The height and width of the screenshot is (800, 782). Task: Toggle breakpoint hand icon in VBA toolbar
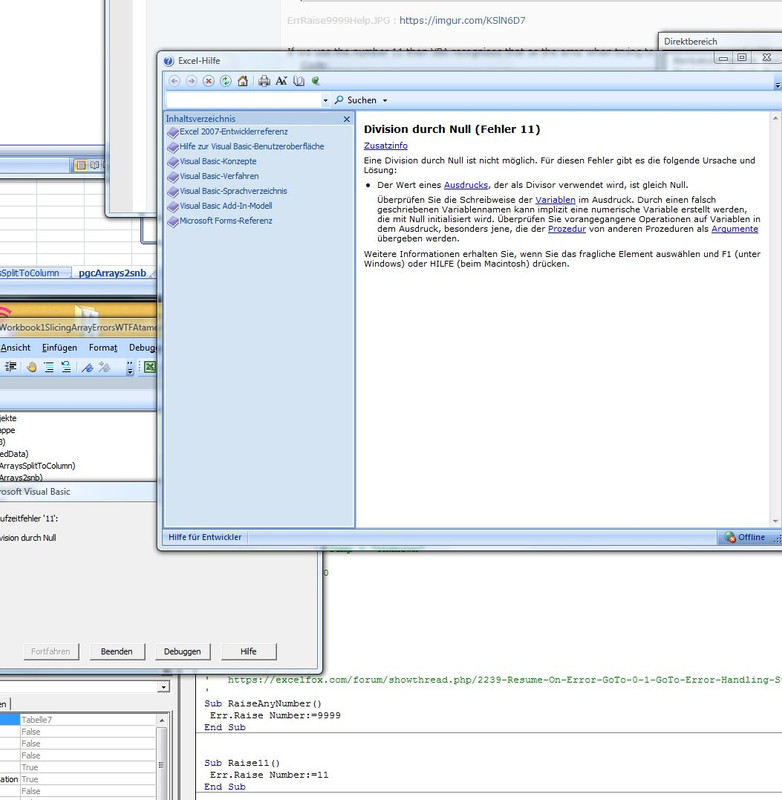tap(32, 367)
